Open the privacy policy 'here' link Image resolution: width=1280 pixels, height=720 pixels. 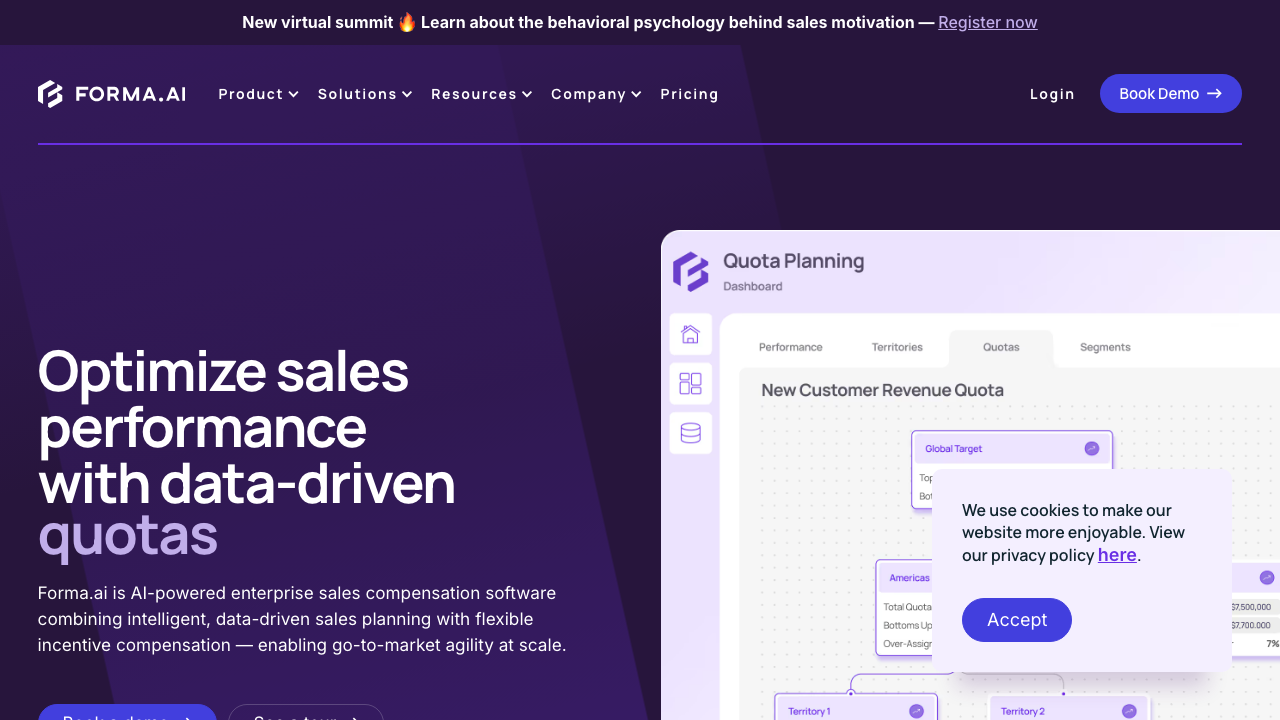[x=1117, y=555]
